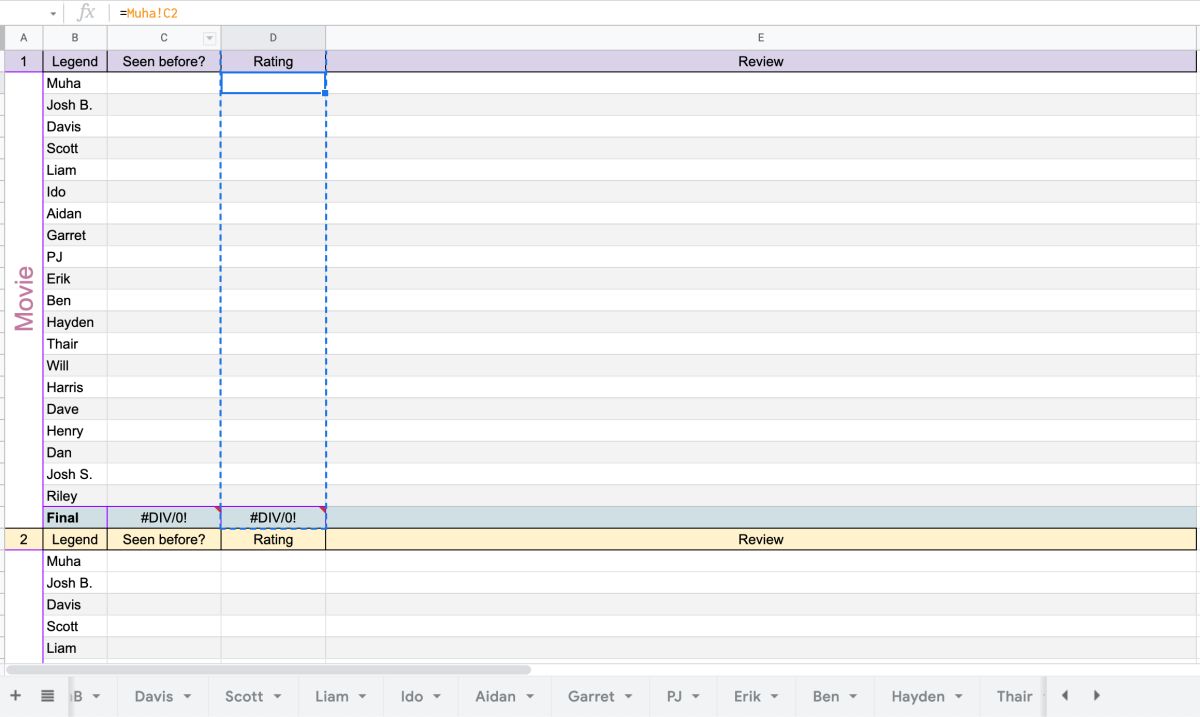
Task: Open Ben tab dropdown arrow
Action: pyautogui.click(x=853, y=696)
